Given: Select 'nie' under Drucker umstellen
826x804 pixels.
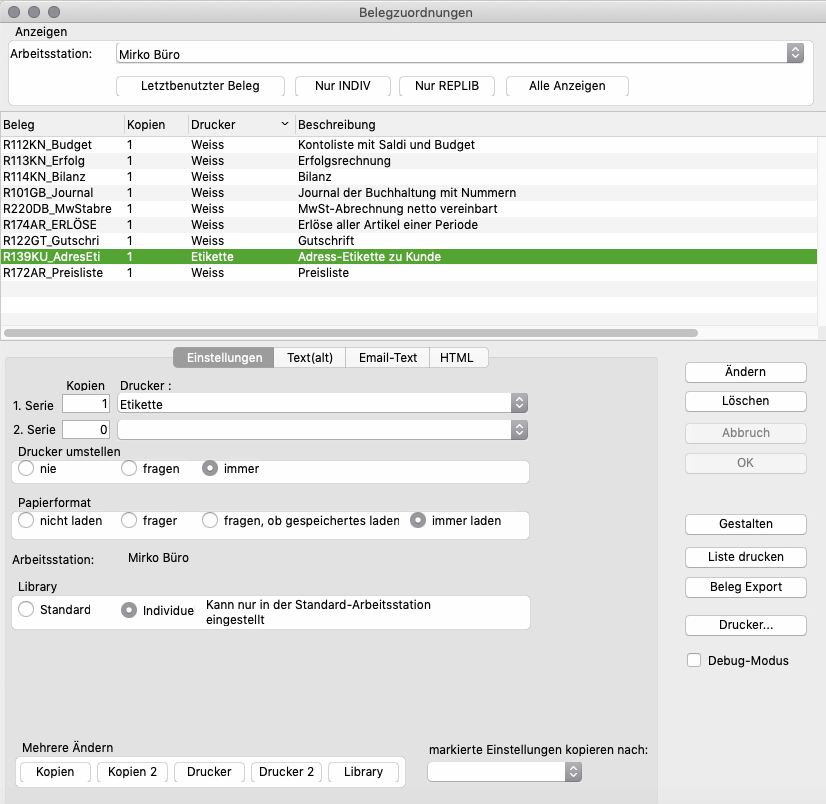Looking at the screenshot, I should (x=26, y=468).
